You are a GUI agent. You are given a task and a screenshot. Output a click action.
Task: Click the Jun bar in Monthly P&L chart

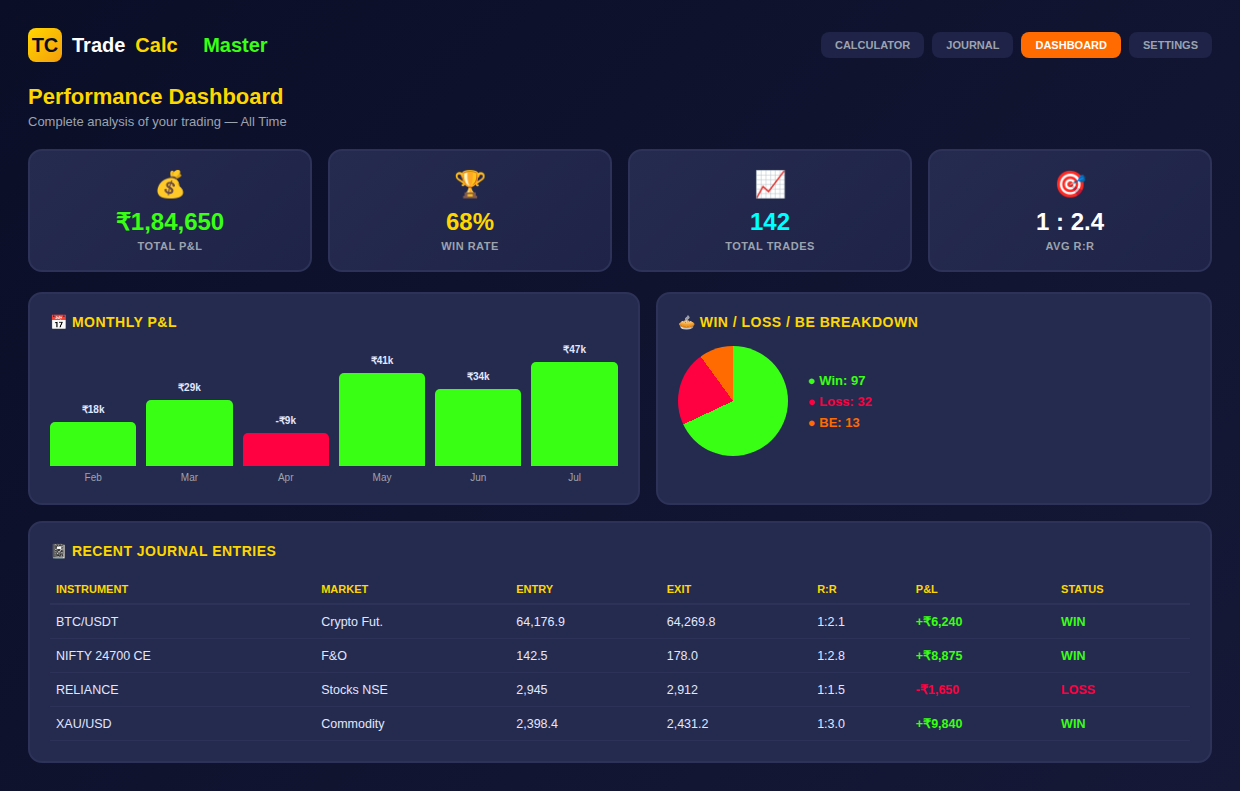tap(478, 427)
